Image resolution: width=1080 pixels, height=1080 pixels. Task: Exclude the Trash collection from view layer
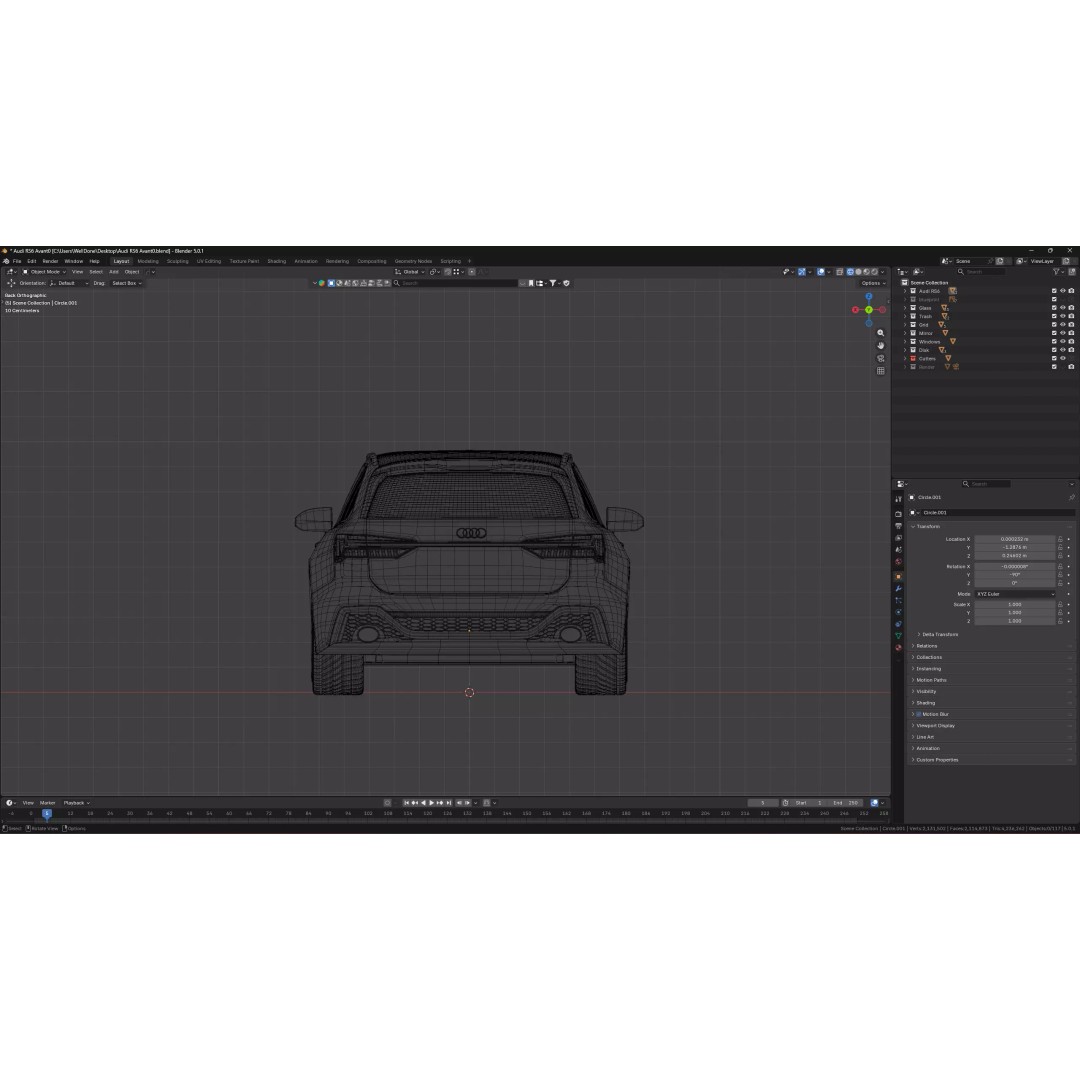click(x=1054, y=317)
